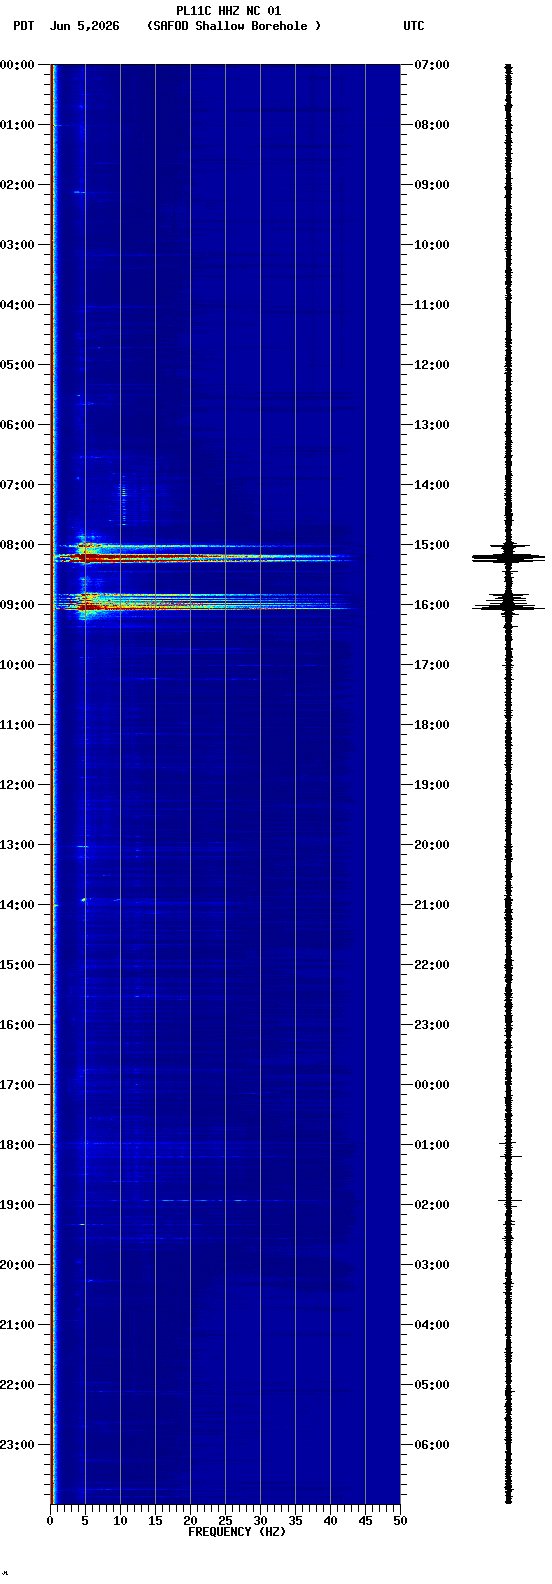
Task: Click the 14:00 PDT time label
Action: (x=17, y=905)
